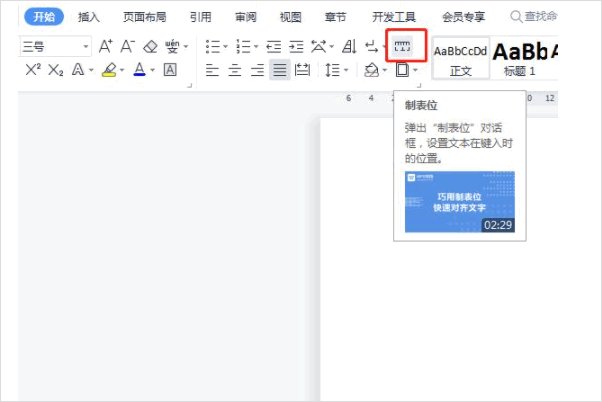Apply distributed alignment
602x402 pixels.
(x=302, y=70)
